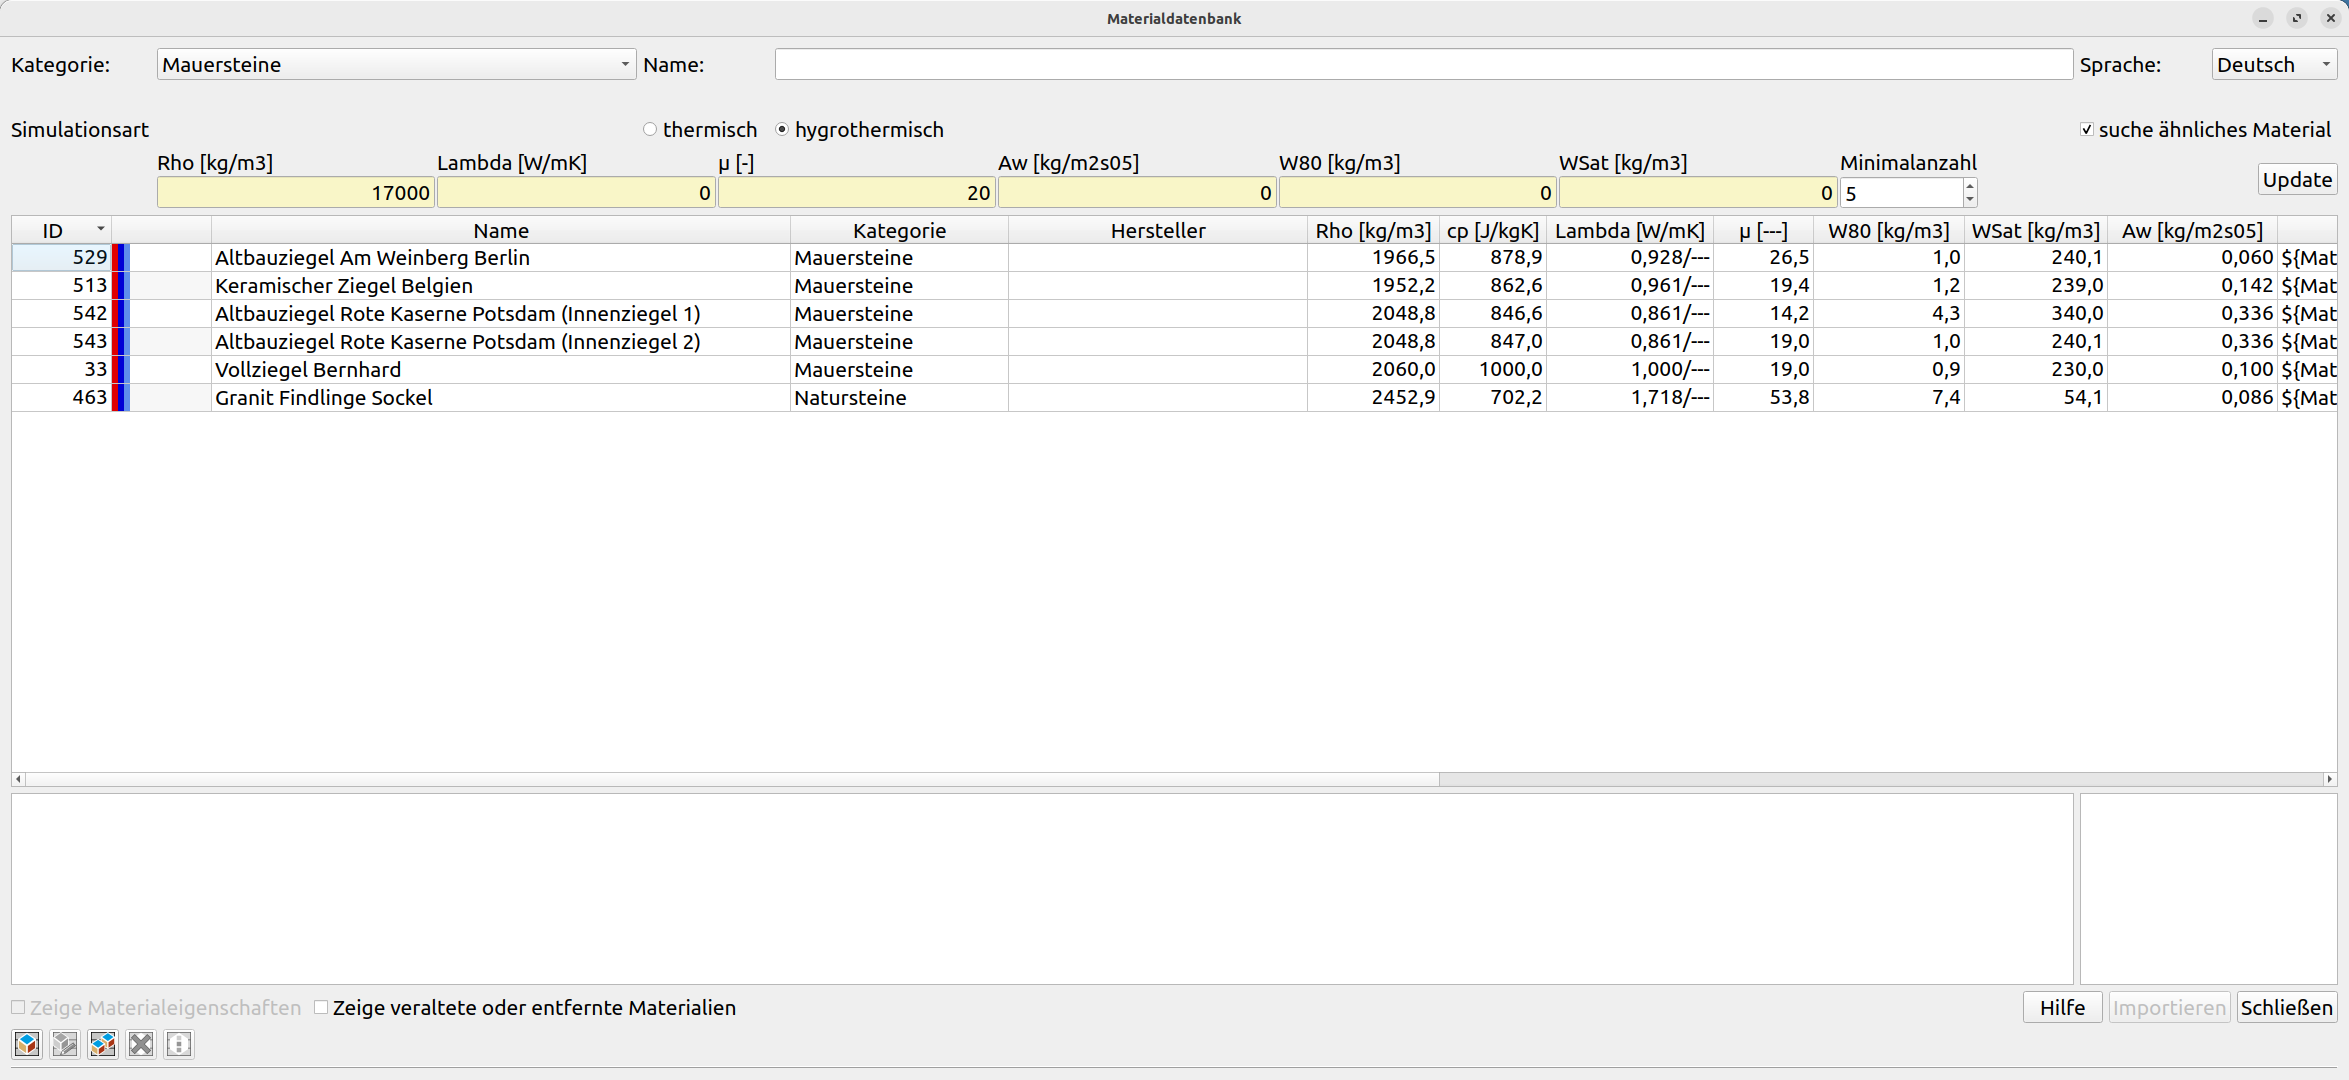Sort by cp [J/kgK] column header
Viewport: 2349px width, 1080px height.
(1493, 231)
